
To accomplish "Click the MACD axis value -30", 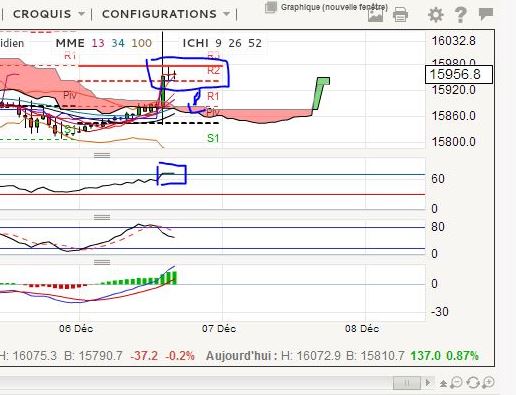I will coord(440,312).
